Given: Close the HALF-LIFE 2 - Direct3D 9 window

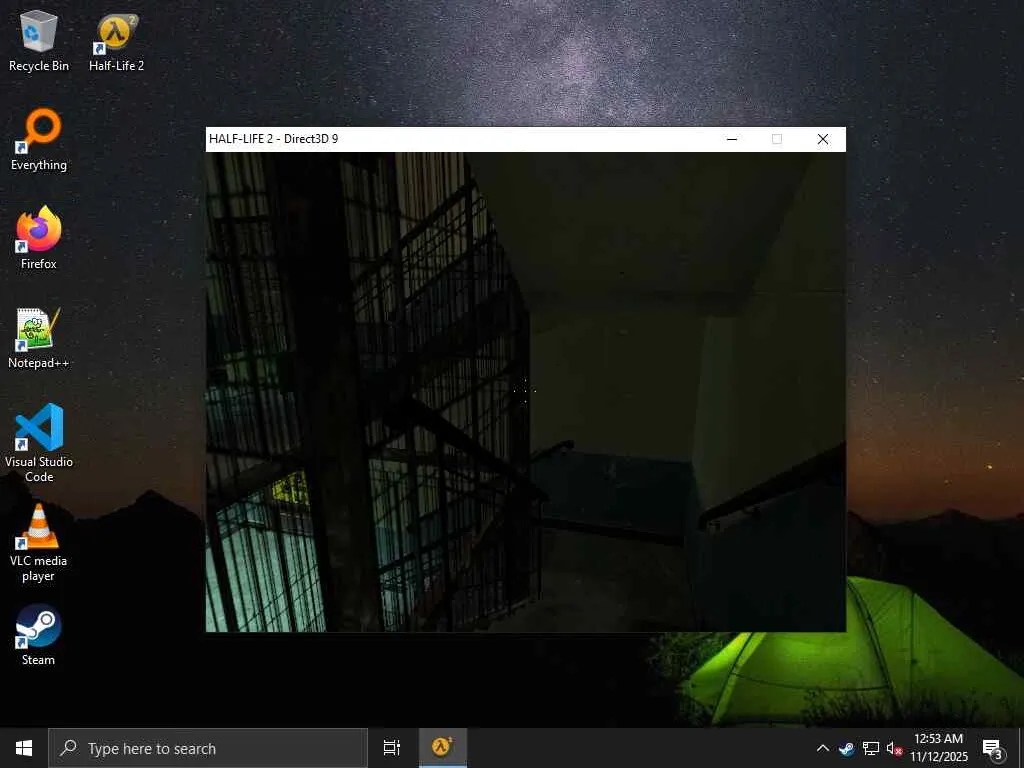Looking at the screenshot, I should coord(823,139).
